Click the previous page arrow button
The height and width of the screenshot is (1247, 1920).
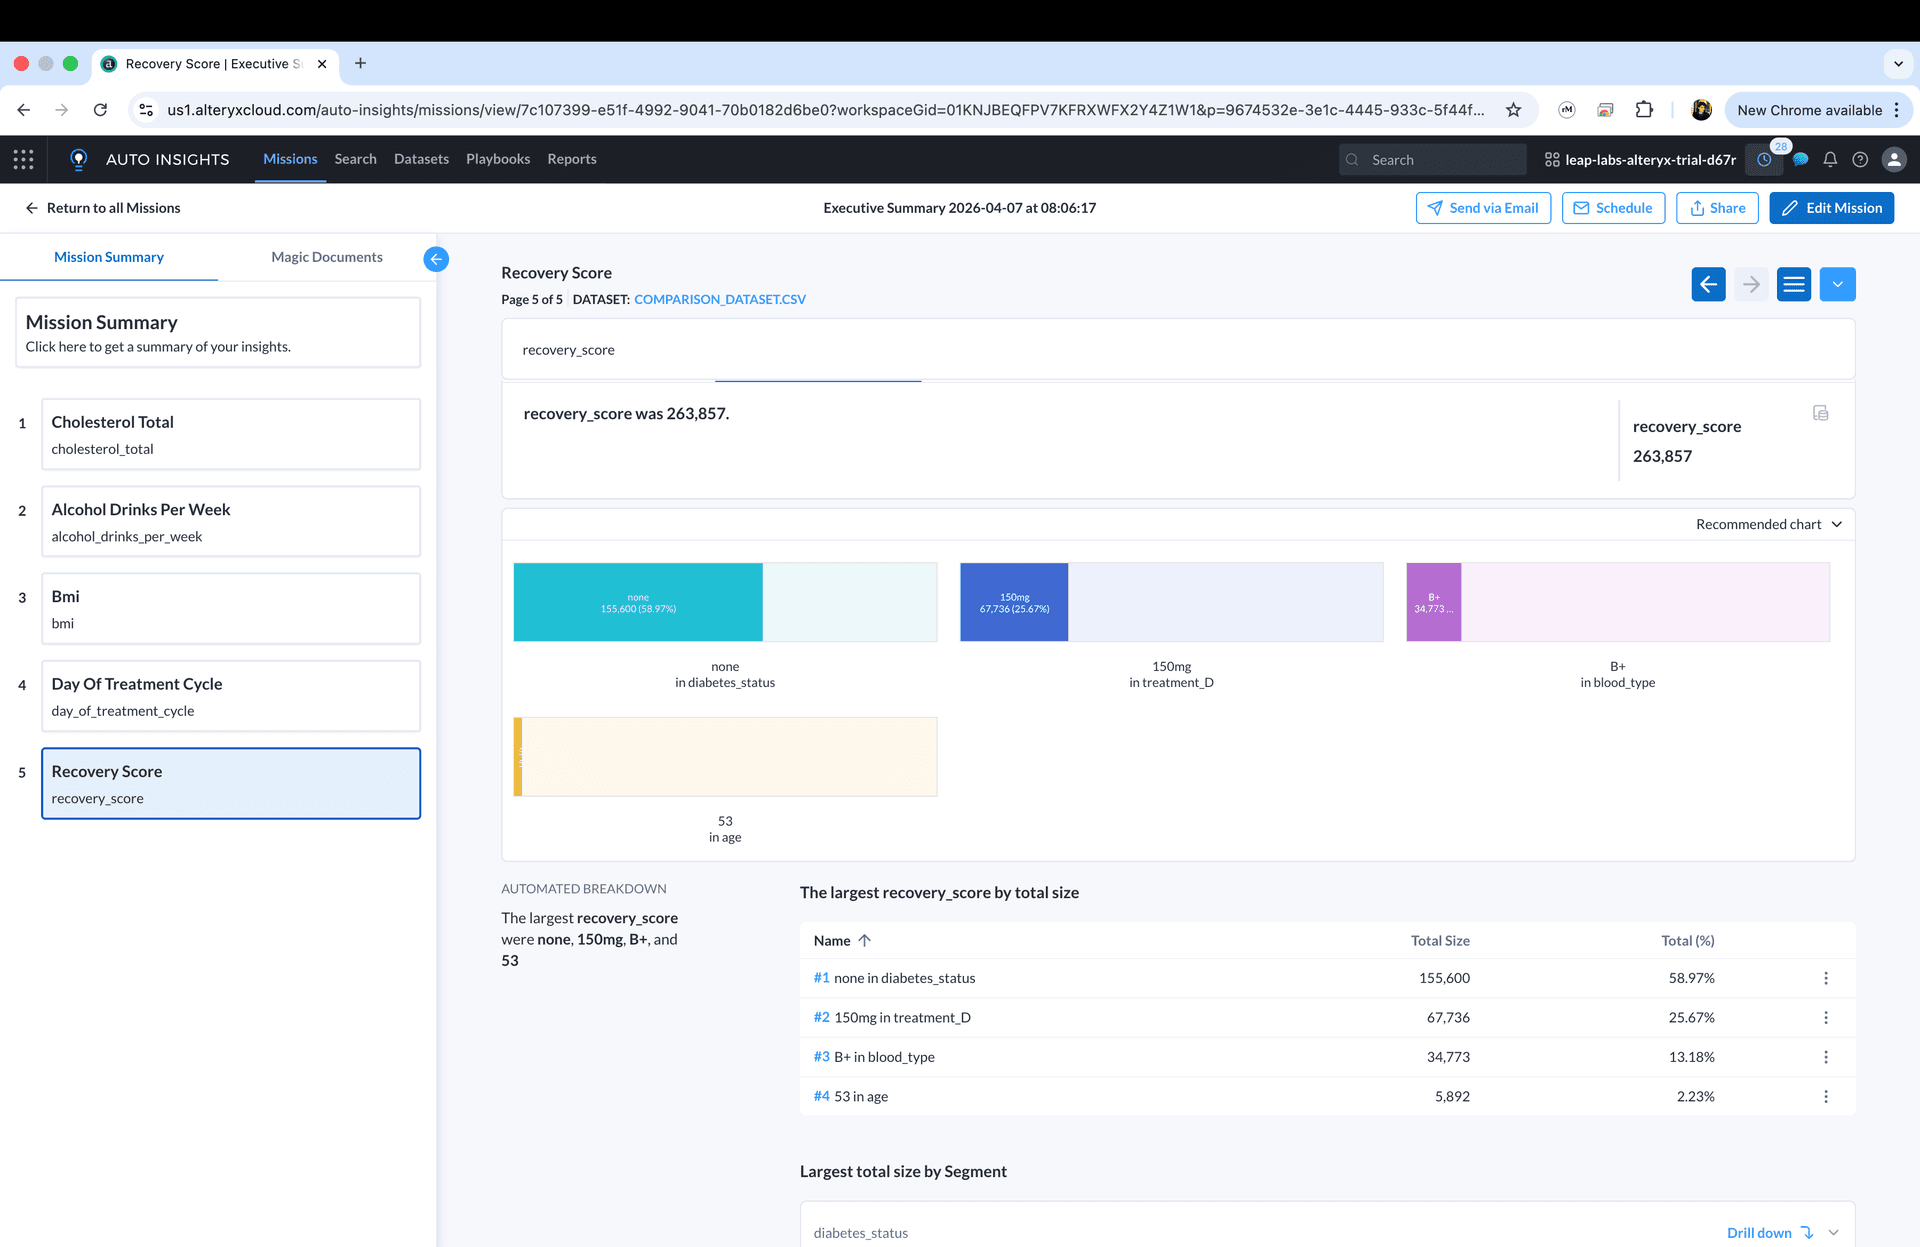point(1708,284)
